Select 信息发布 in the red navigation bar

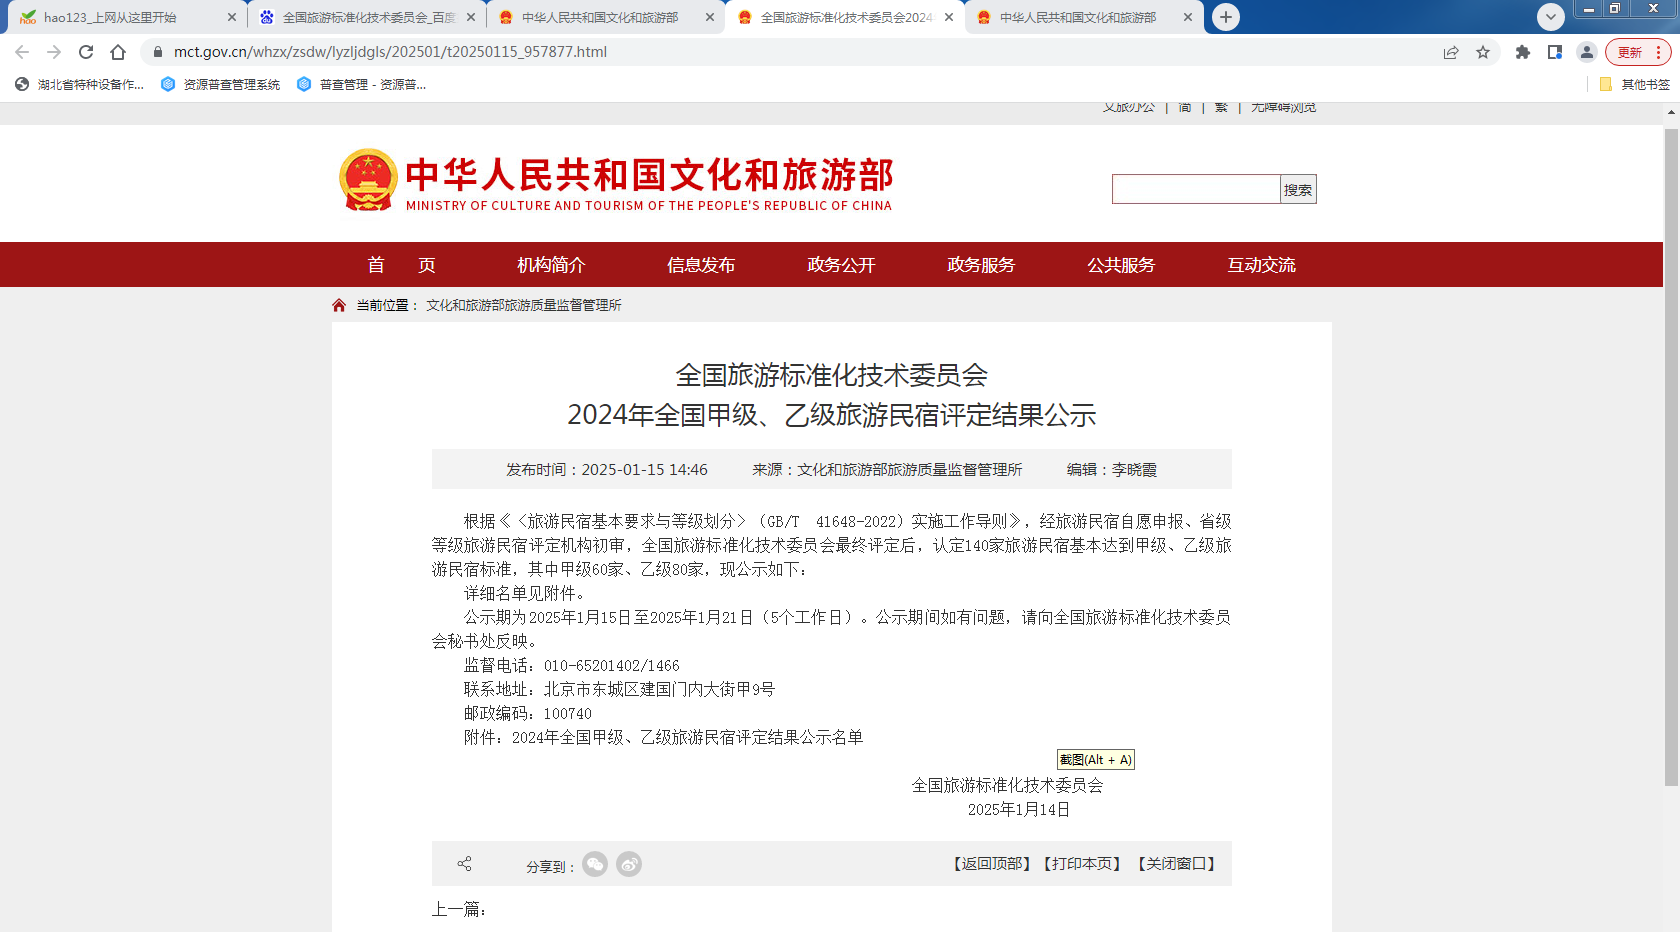tap(701, 265)
